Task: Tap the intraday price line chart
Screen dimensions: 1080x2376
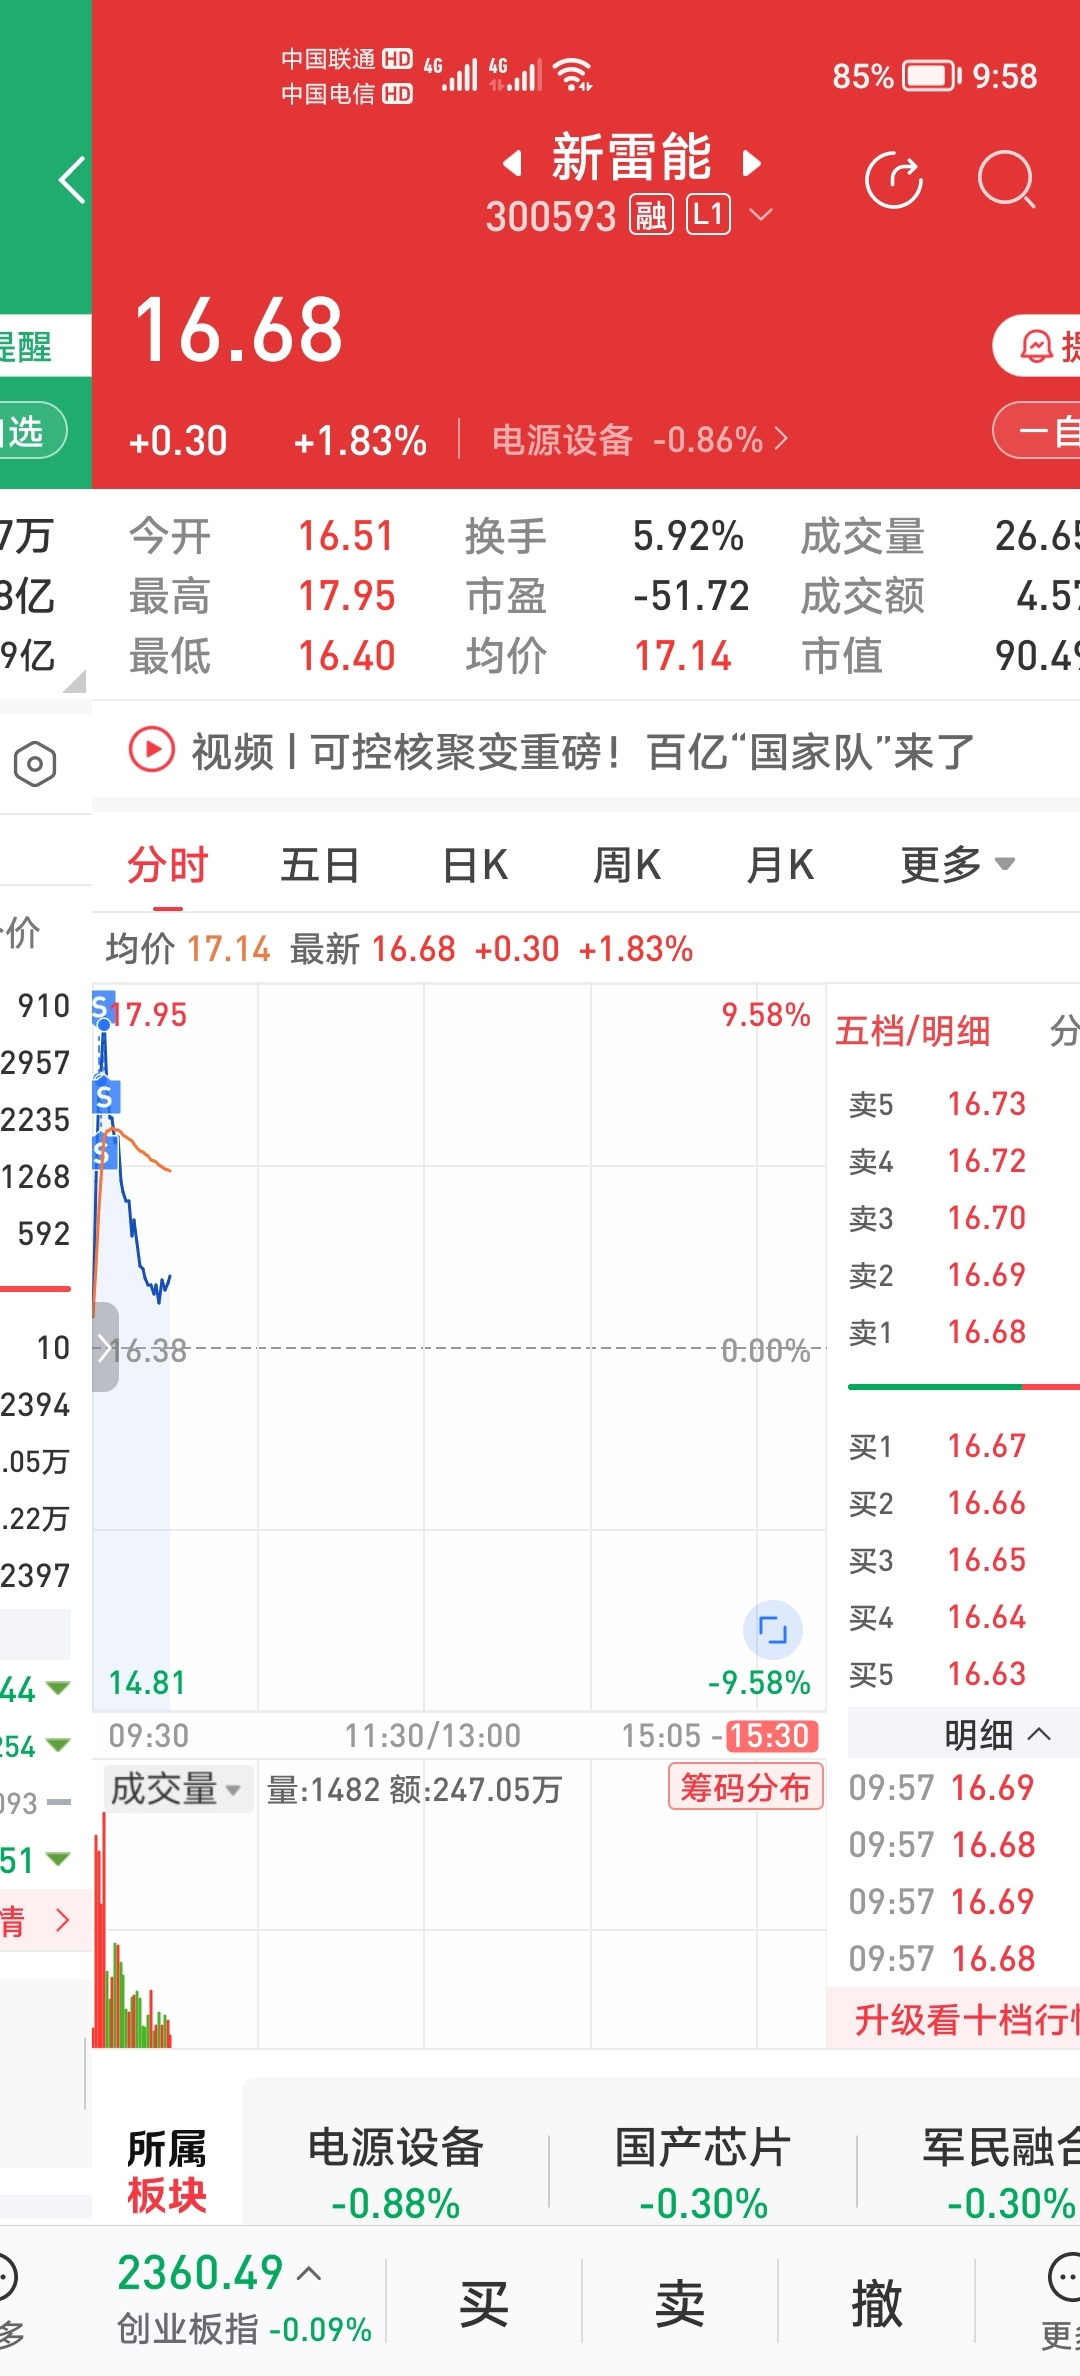Action: [458, 1347]
